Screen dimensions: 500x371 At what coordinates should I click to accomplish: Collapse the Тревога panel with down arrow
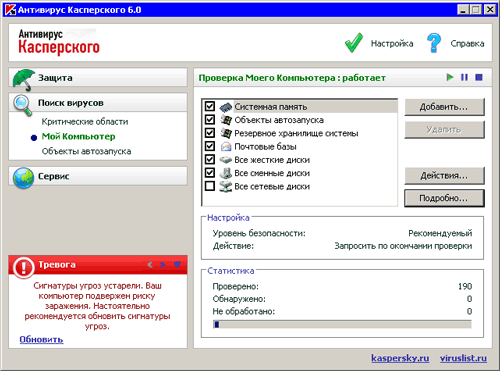(x=177, y=265)
